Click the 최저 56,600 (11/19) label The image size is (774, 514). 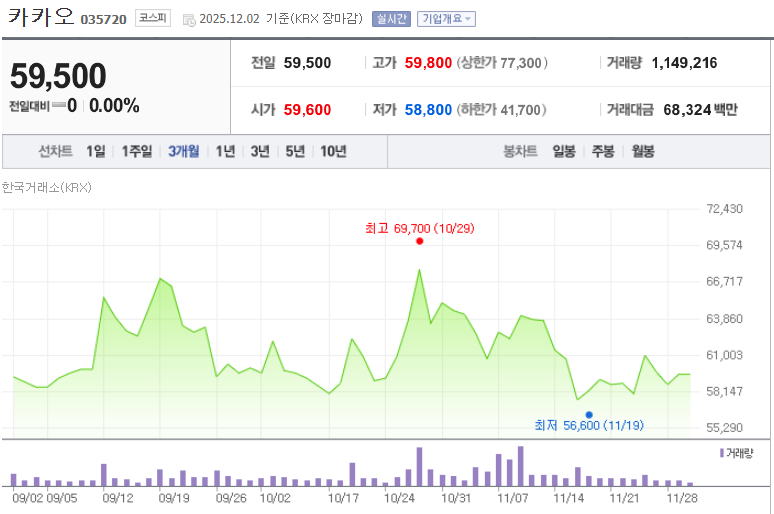[x=589, y=426]
